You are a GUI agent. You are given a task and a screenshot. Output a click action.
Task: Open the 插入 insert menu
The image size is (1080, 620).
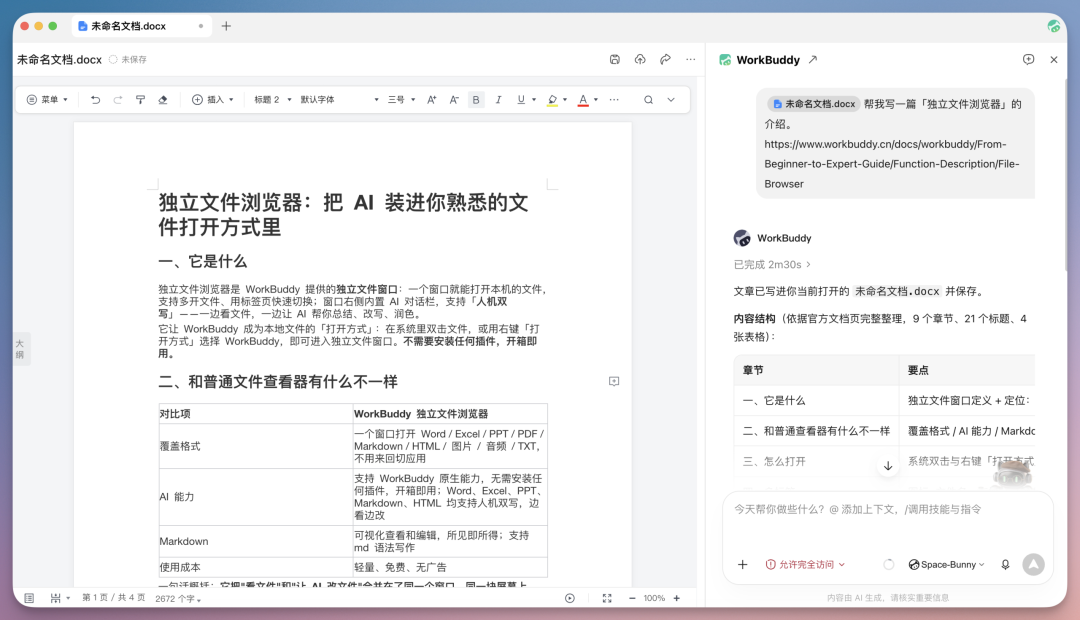213,100
